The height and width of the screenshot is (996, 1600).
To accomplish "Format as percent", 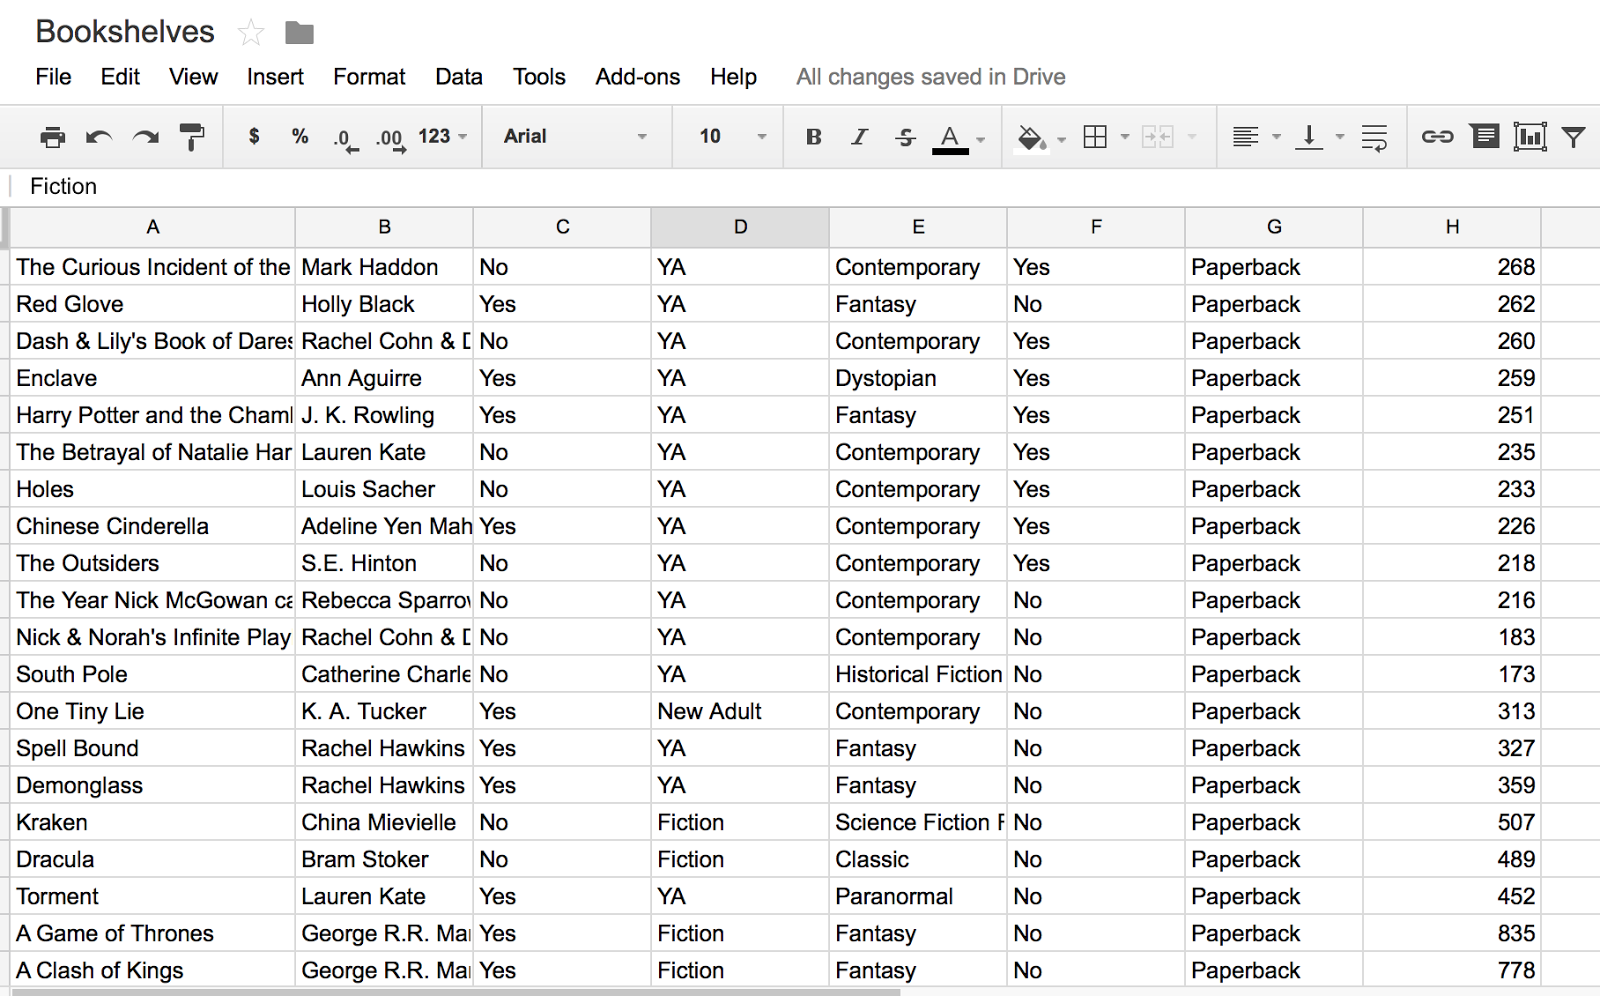I will (300, 136).
